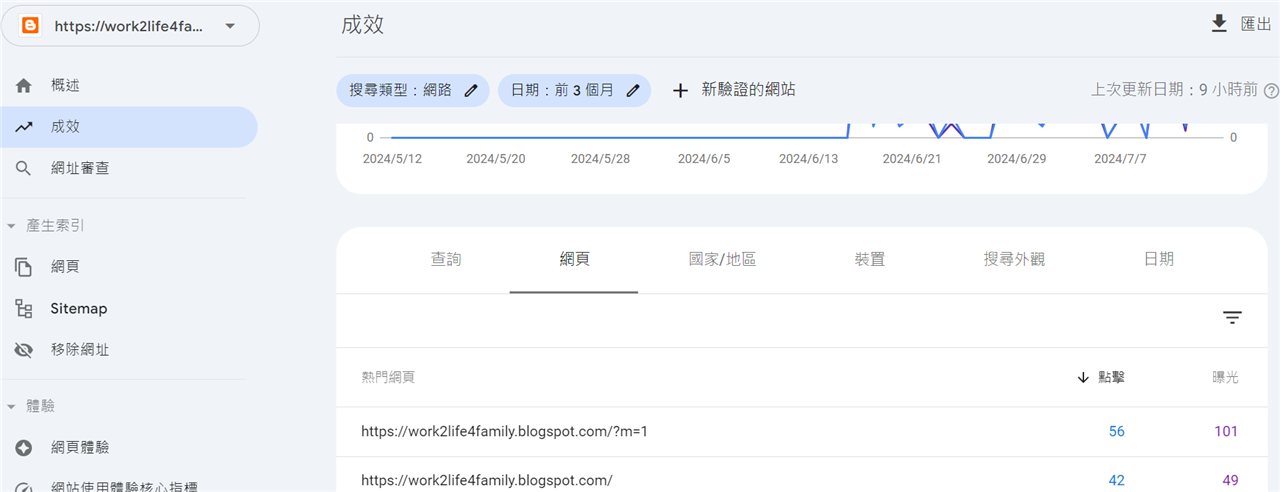Click the 101 impressions value
The width and height of the screenshot is (1280, 492).
[x=1226, y=432]
